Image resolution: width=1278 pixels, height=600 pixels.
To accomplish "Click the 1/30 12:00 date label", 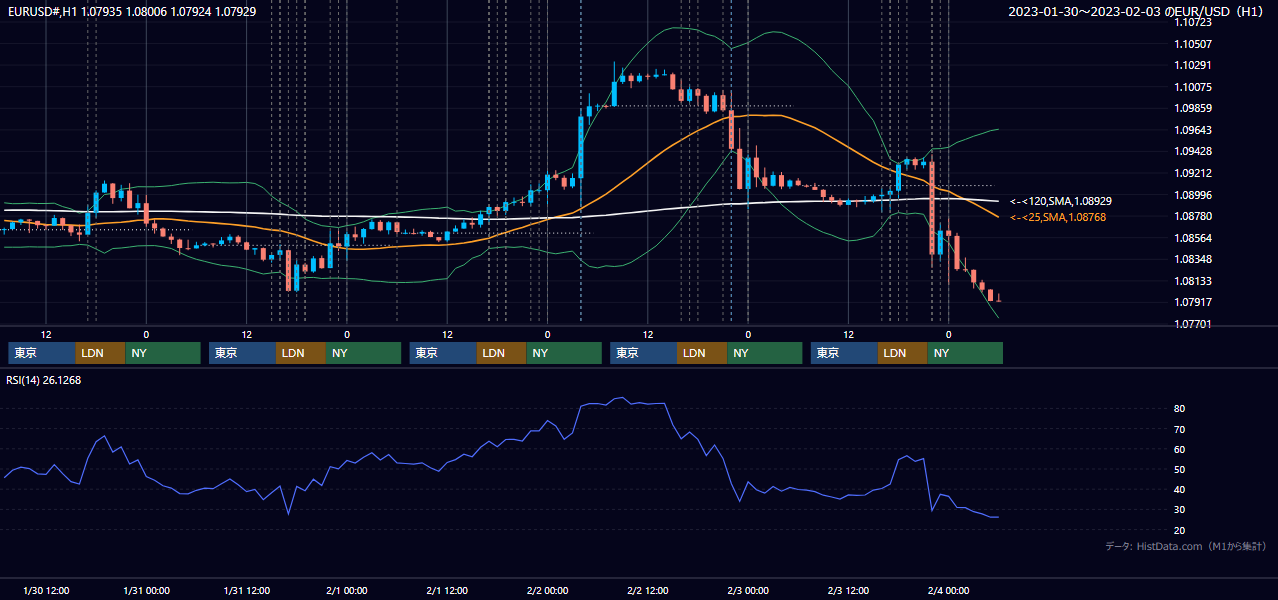I will tap(45, 591).
